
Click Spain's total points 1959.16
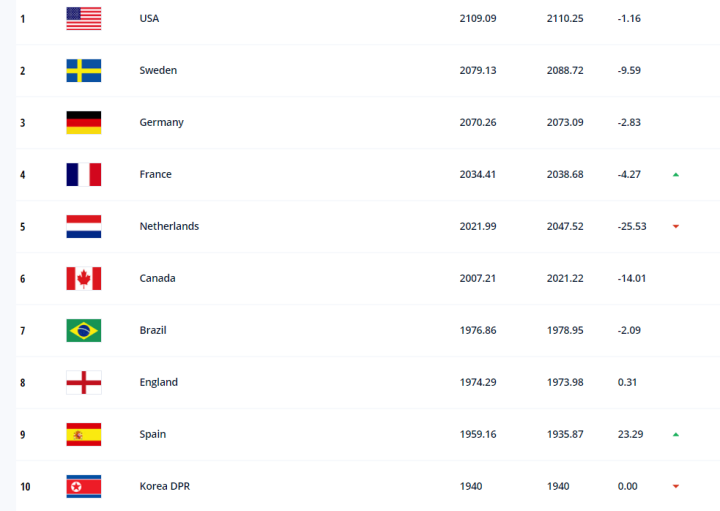[x=477, y=434]
